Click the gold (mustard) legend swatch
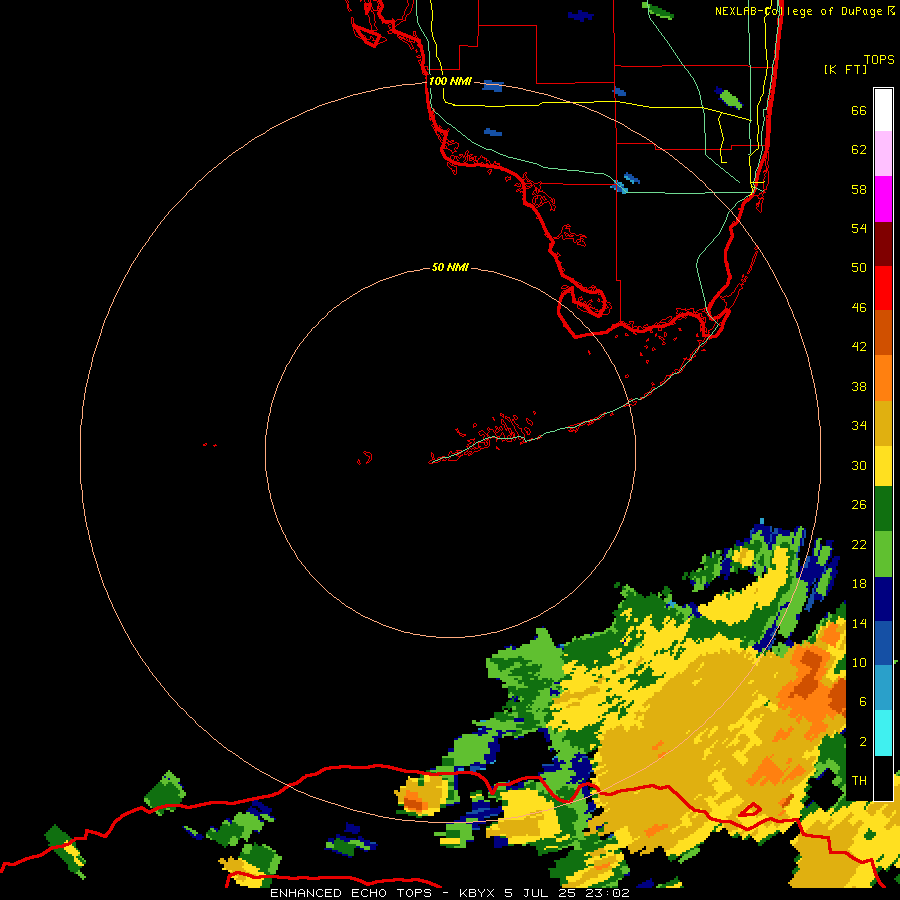Viewport: 900px width, 900px height. [x=883, y=423]
